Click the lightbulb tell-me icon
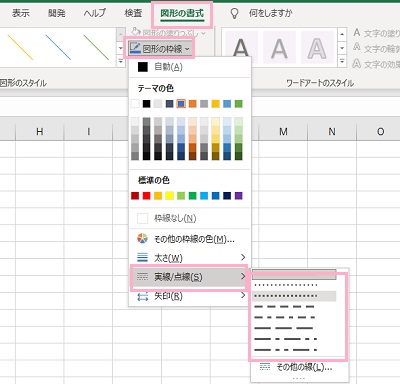Viewport: 400px width, 384px height. (235, 13)
